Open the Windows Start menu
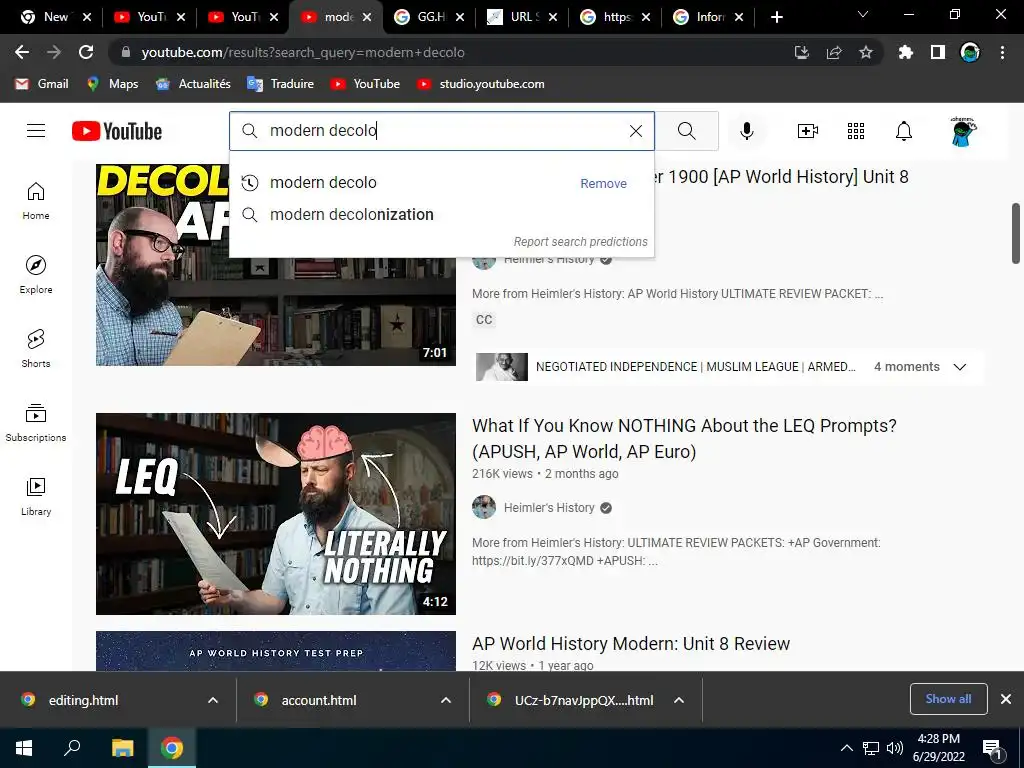 pyautogui.click(x=24, y=748)
